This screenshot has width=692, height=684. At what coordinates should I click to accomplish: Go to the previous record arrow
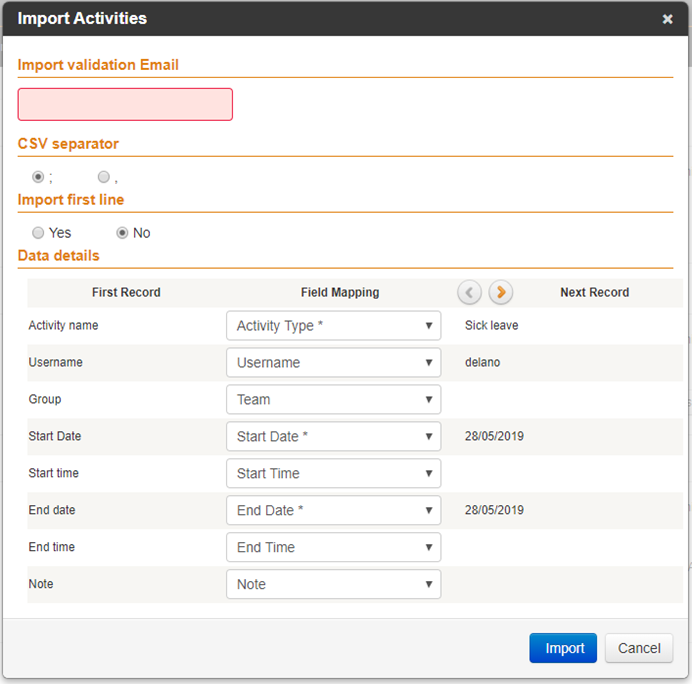(469, 292)
